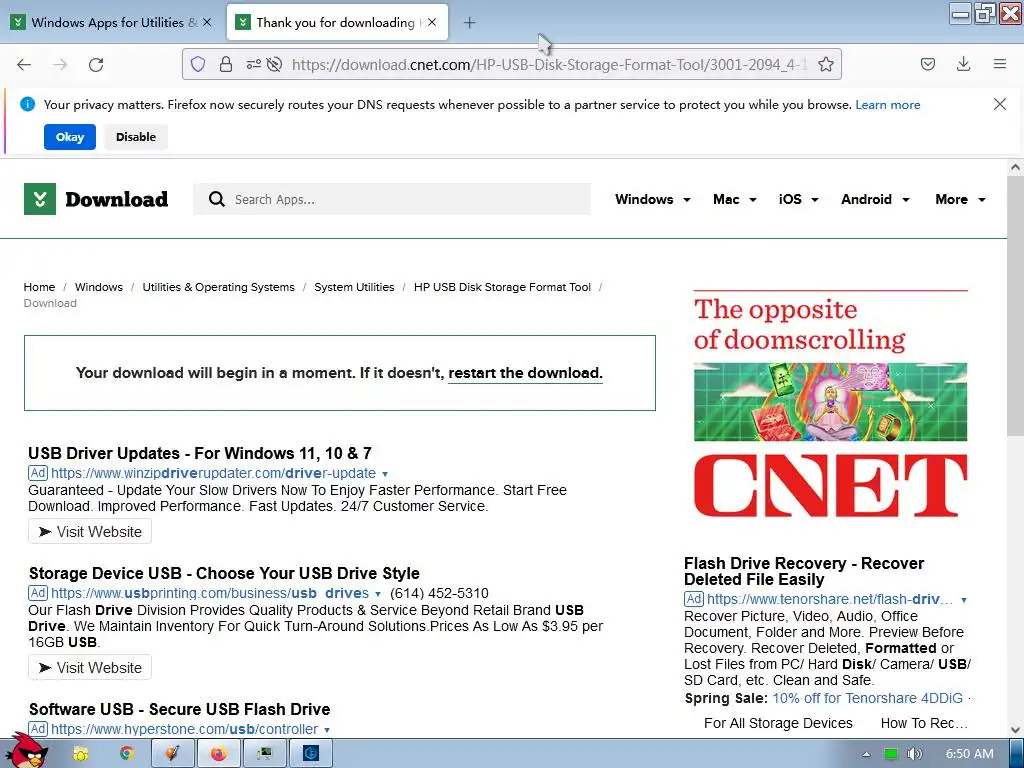The height and width of the screenshot is (768, 1024).
Task: Go to Home breadcrumb
Action: [39, 287]
